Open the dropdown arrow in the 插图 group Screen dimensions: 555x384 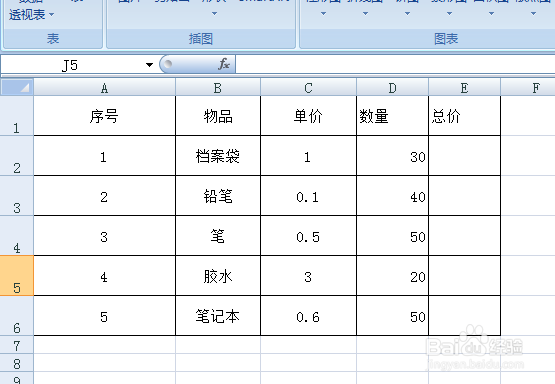tap(214, 14)
